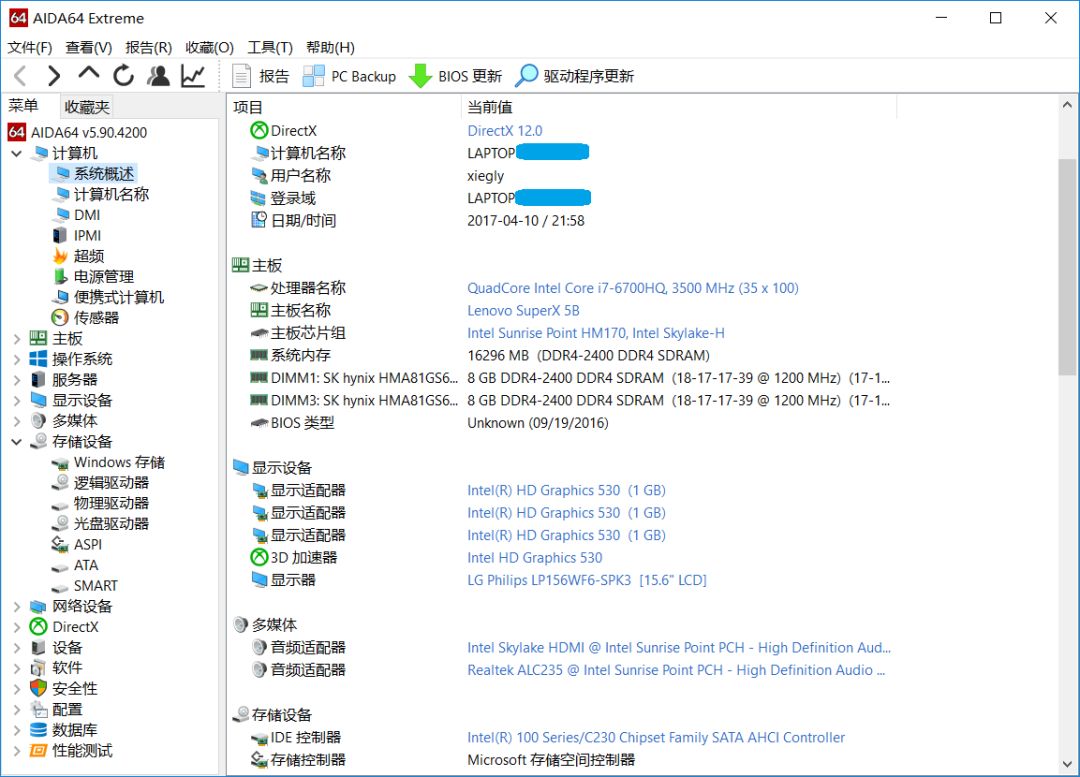The image size is (1080, 777).
Task: Click the Forward navigation arrow in toolbar
Action: tap(52, 75)
